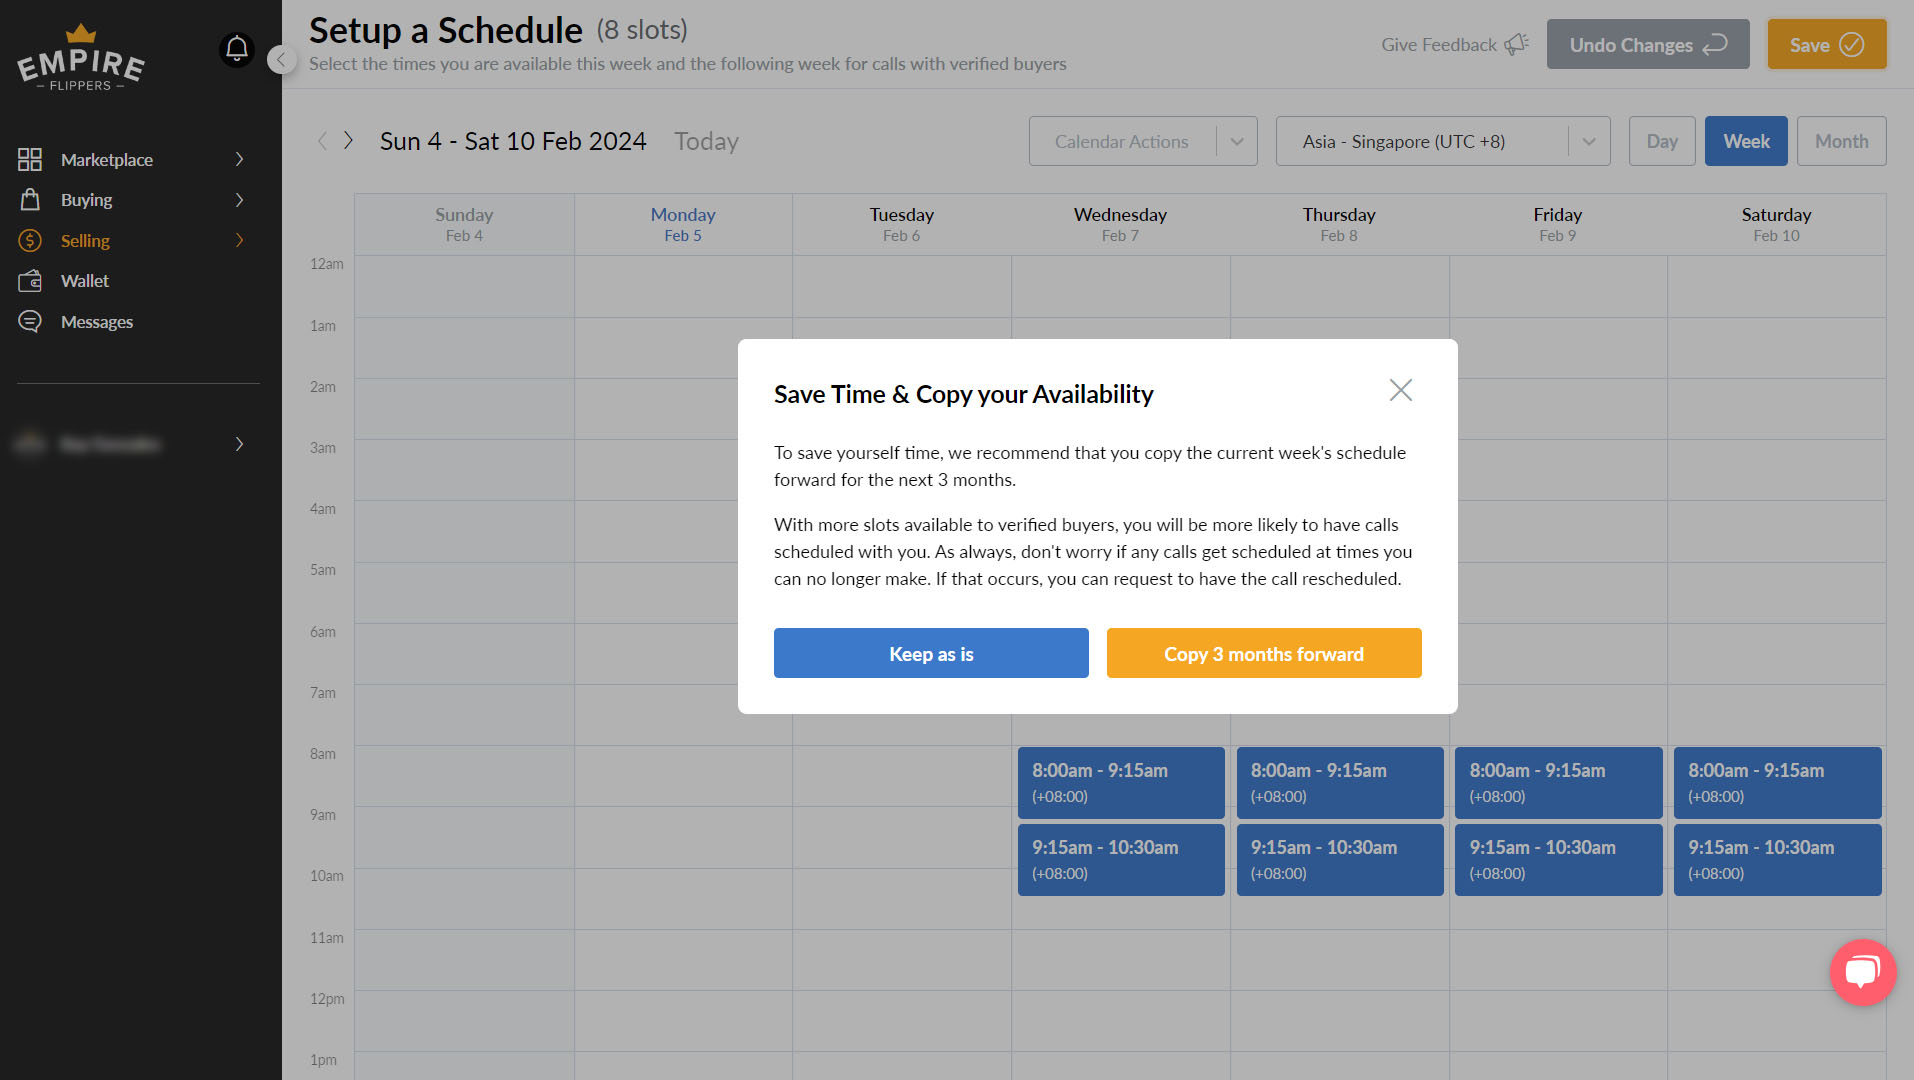Screen dimensions: 1914x1080
Task: Expand the Marketplace submenu chevron
Action: coord(239,160)
